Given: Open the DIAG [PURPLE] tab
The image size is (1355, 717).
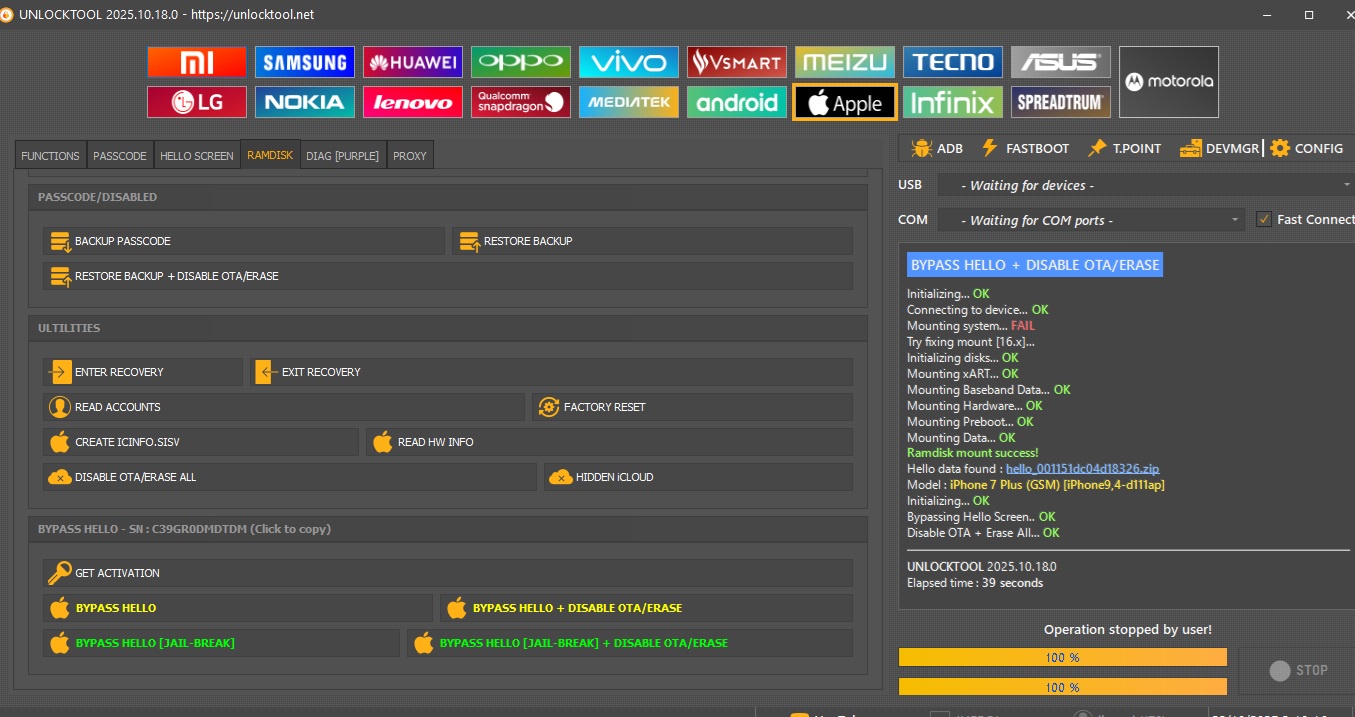Looking at the screenshot, I should coord(343,155).
